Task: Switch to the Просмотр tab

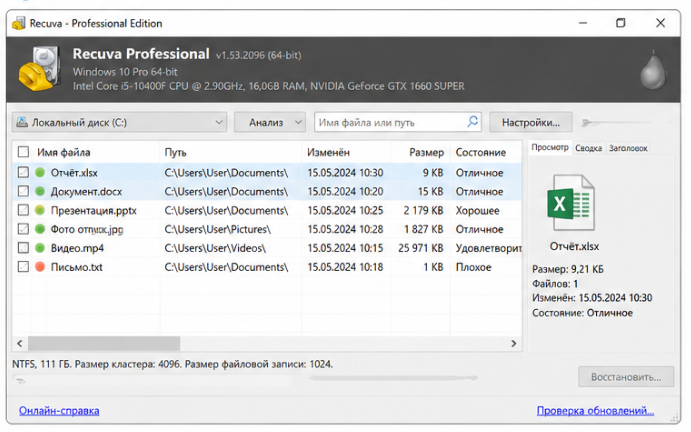Action: (x=550, y=148)
